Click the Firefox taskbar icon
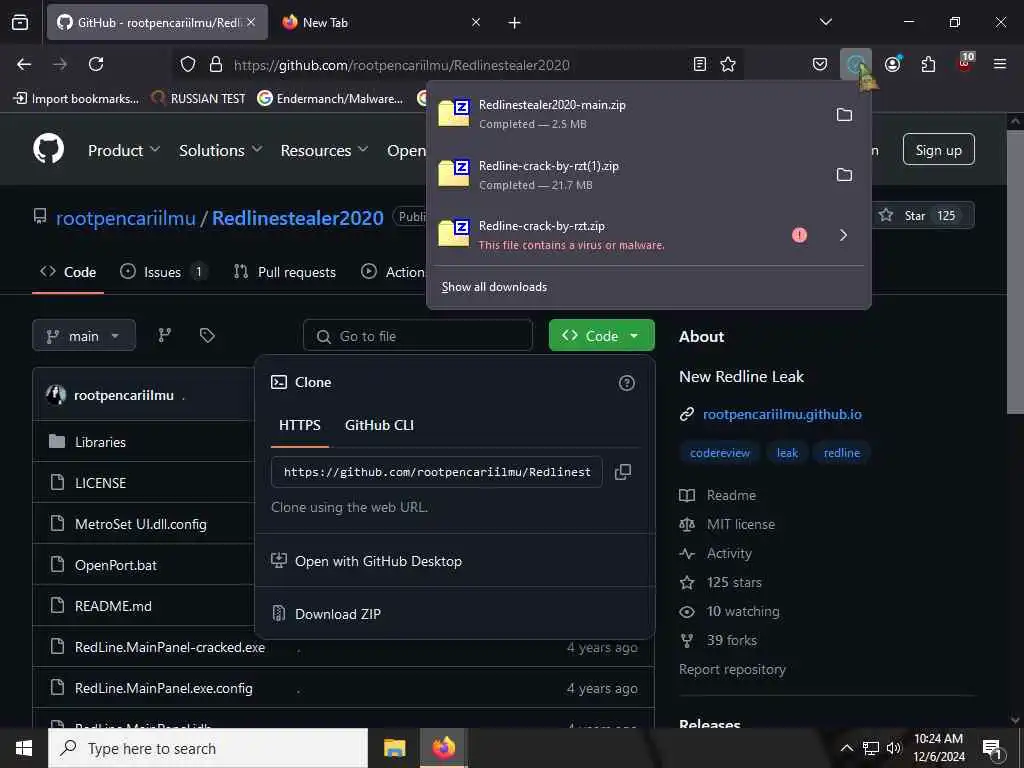The height and width of the screenshot is (768, 1024). pyautogui.click(x=444, y=748)
